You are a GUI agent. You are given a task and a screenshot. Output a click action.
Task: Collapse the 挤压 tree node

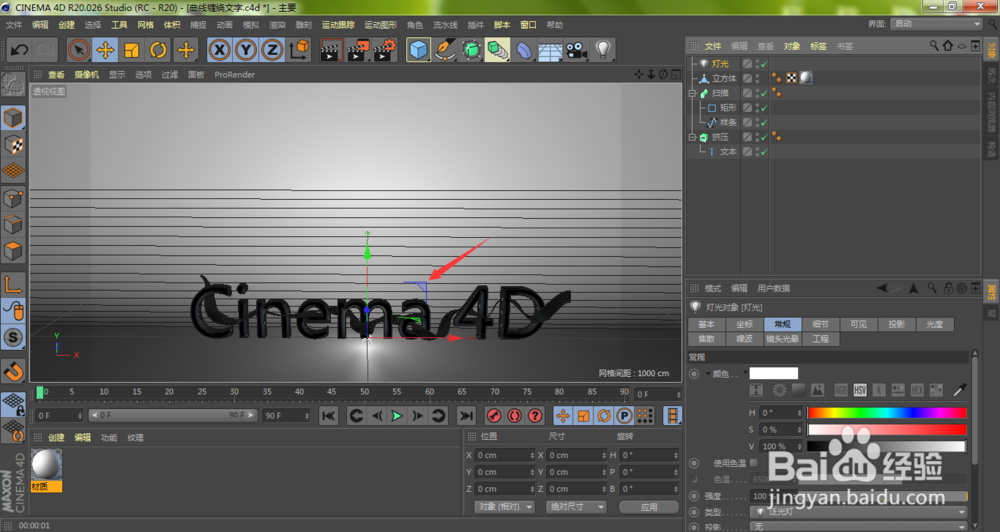coord(693,137)
